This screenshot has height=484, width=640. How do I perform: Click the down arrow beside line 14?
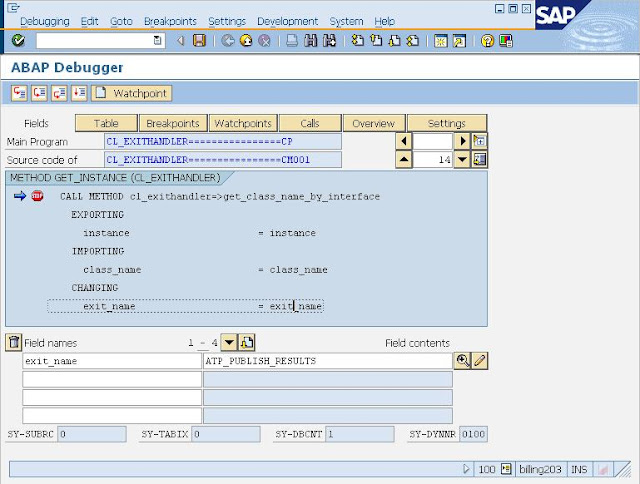462,160
